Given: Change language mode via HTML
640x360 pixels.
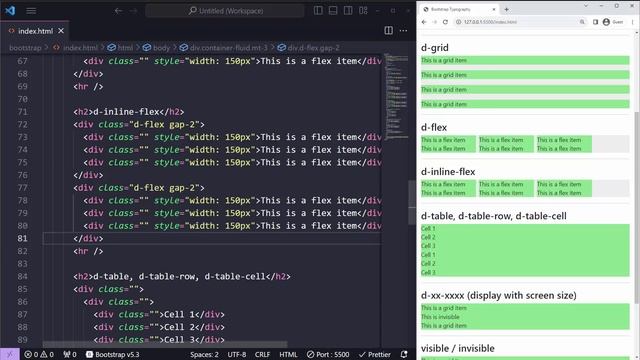Looking at the screenshot, I should [288, 354].
